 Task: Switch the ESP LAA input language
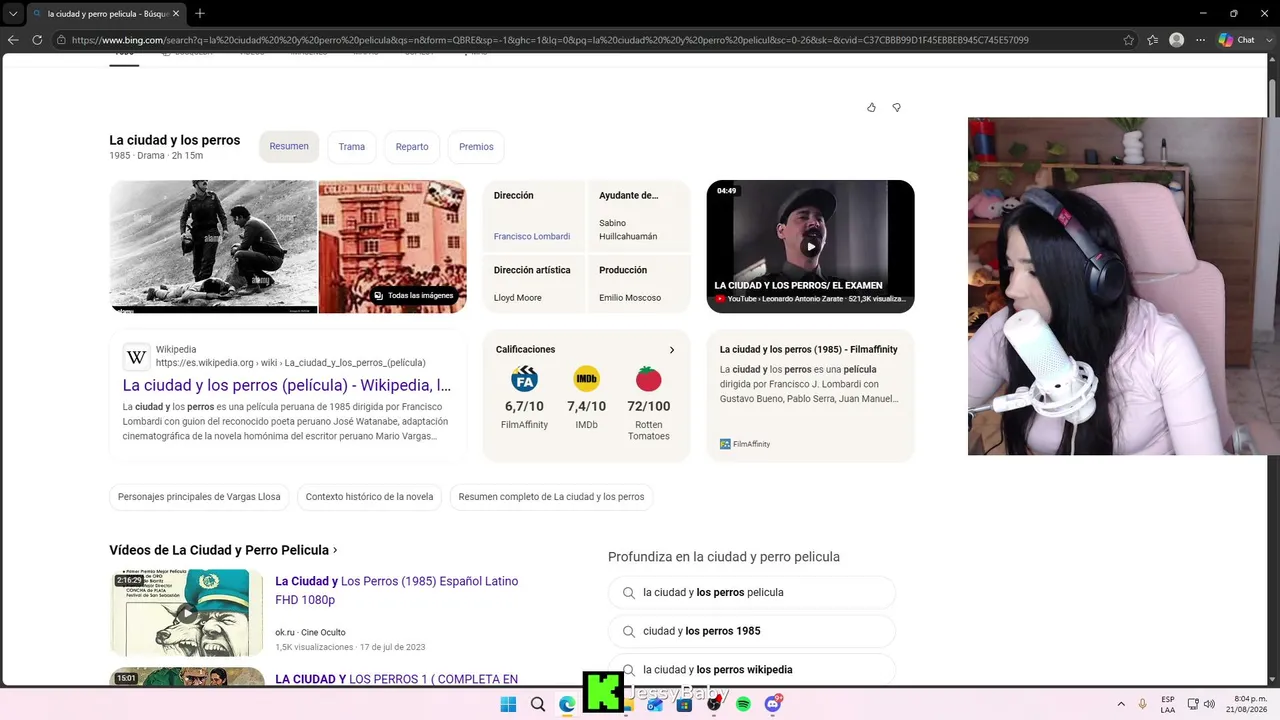[1168, 704]
